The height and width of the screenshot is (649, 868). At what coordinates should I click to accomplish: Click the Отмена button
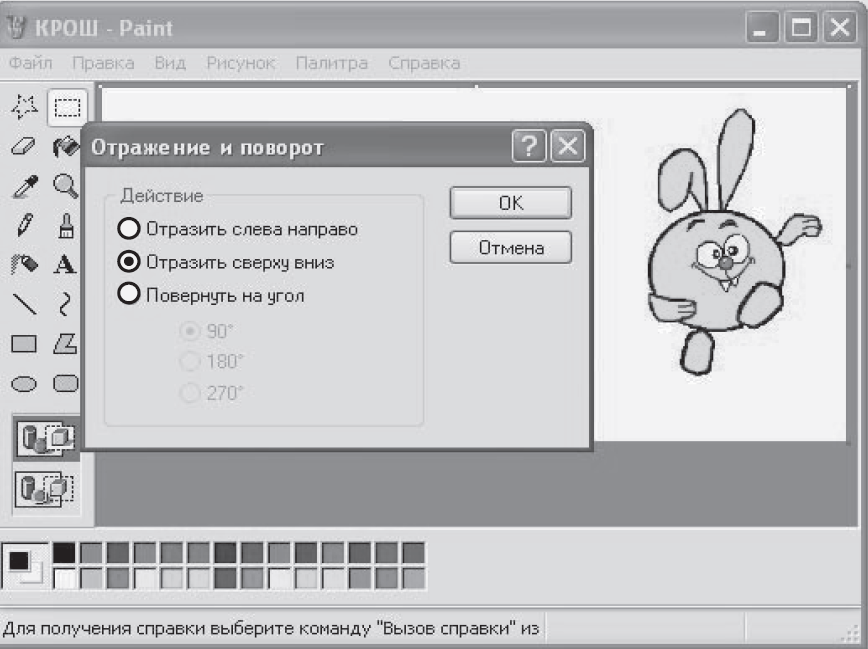point(510,247)
